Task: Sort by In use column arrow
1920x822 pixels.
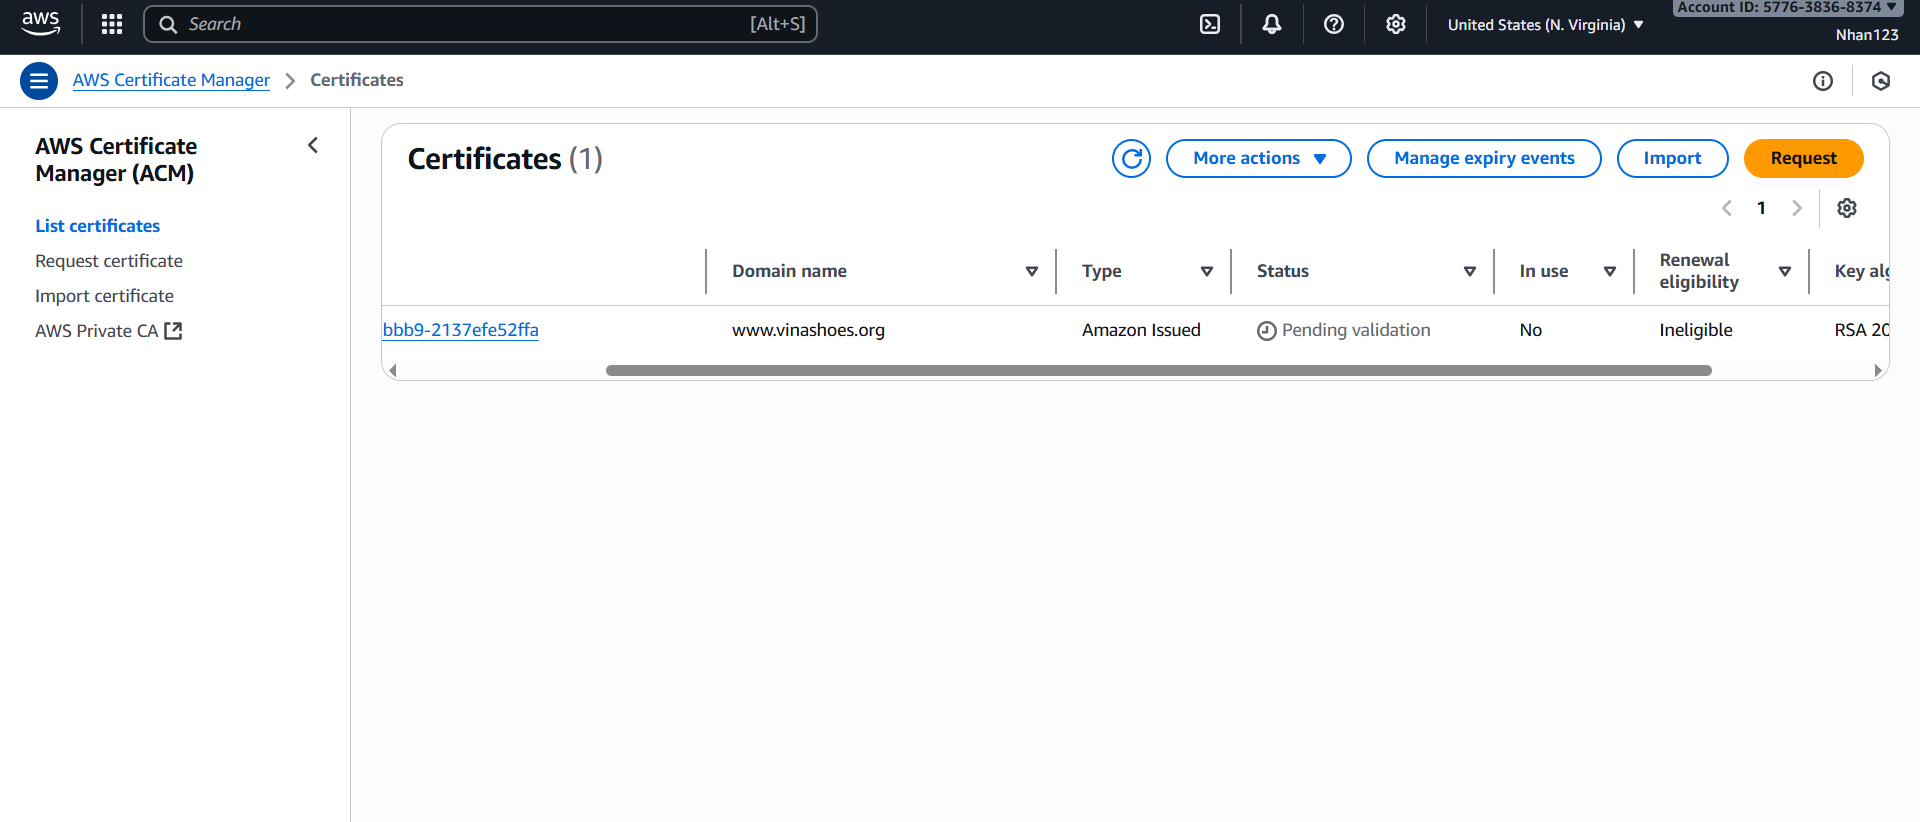Action: 1610,271
